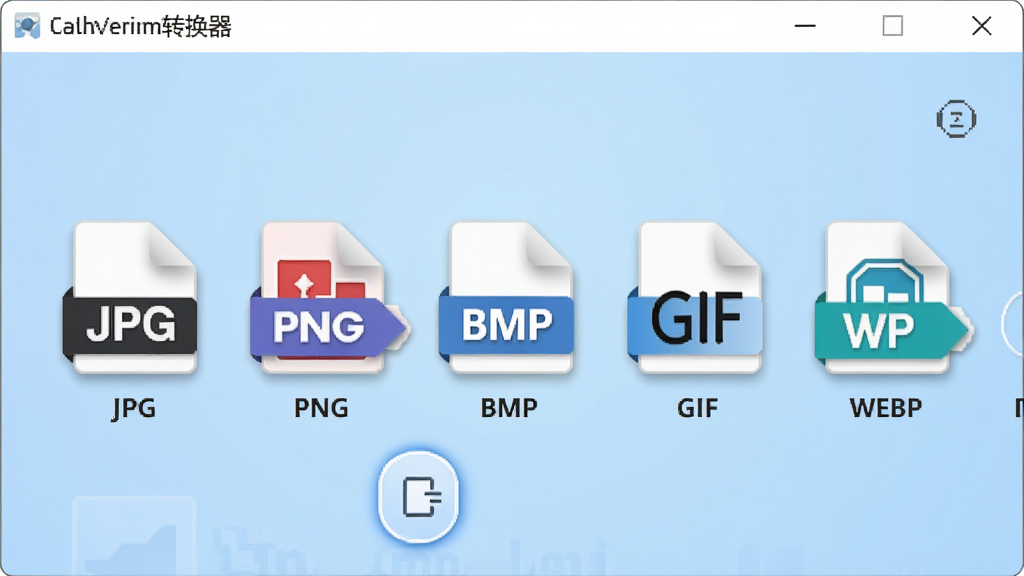Screen dimensions: 1024x576
Task: Close the converter window
Action: (x=982, y=26)
